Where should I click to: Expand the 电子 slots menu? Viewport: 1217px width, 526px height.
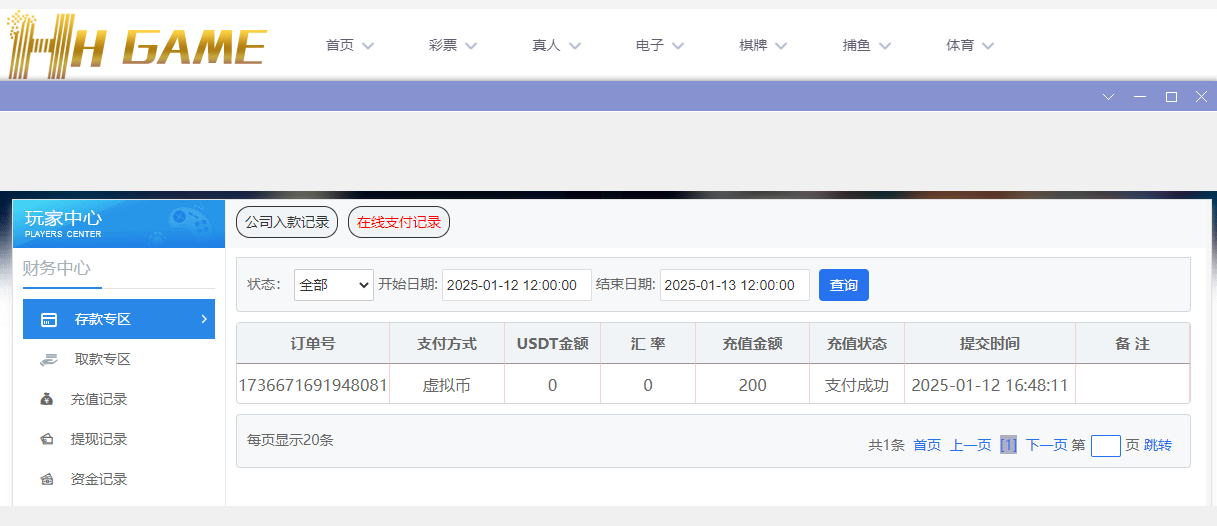click(660, 45)
